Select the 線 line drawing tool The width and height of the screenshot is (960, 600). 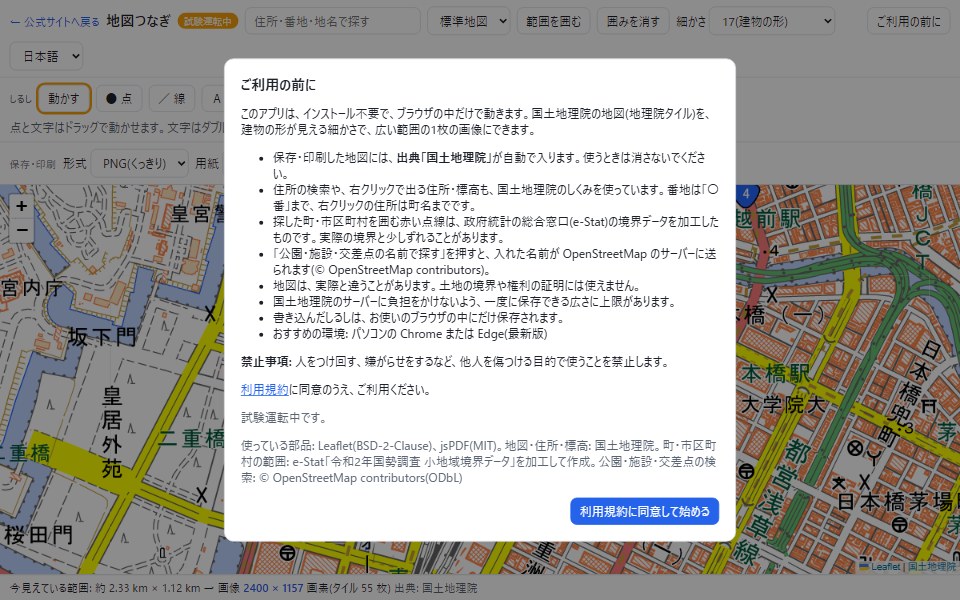172,99
